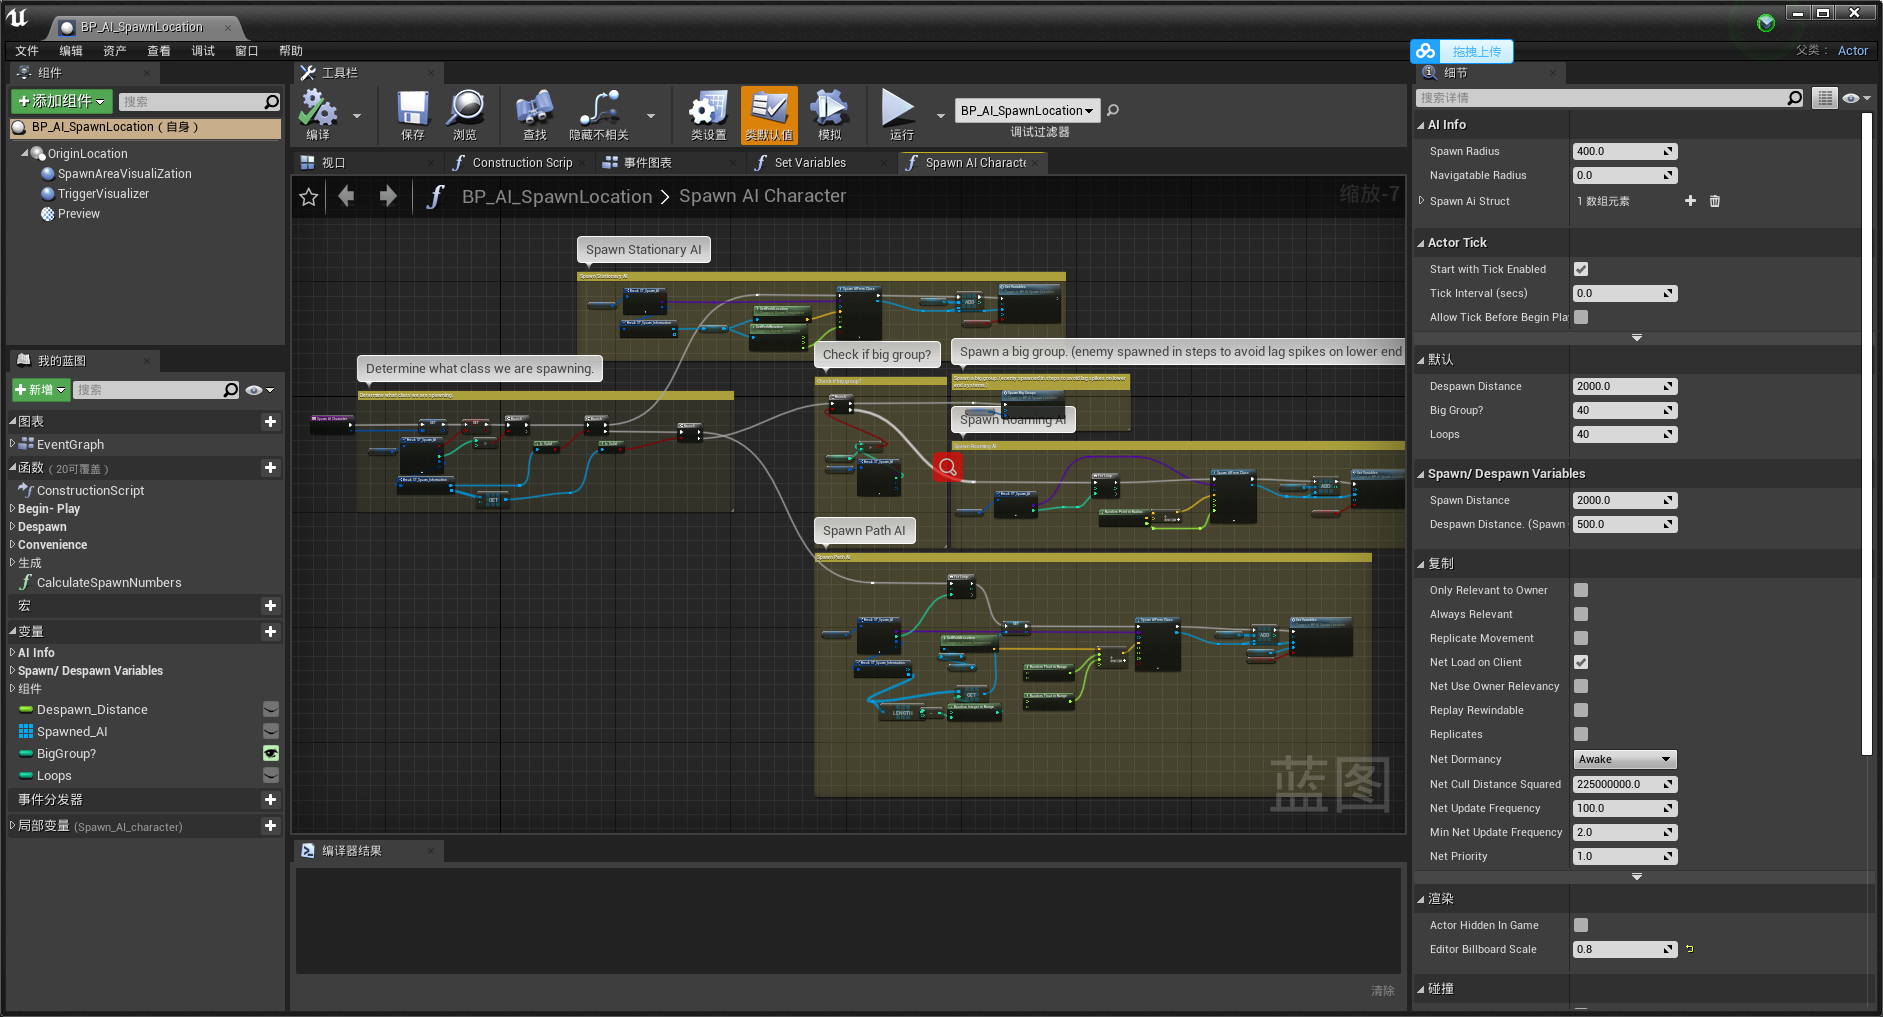Open the Window (窗口) menu

[x=247, y=51]
